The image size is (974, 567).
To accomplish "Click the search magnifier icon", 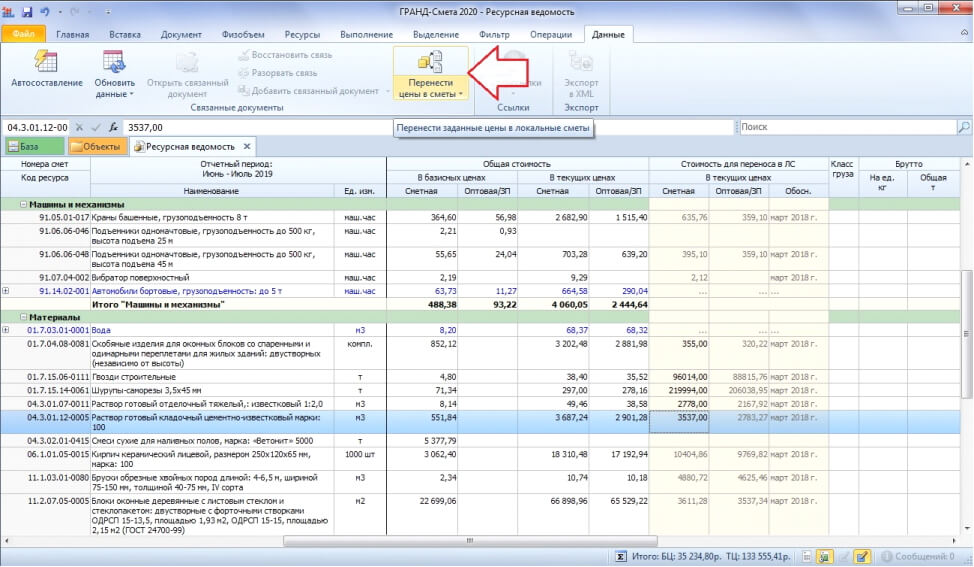I will tap(963, 127).
